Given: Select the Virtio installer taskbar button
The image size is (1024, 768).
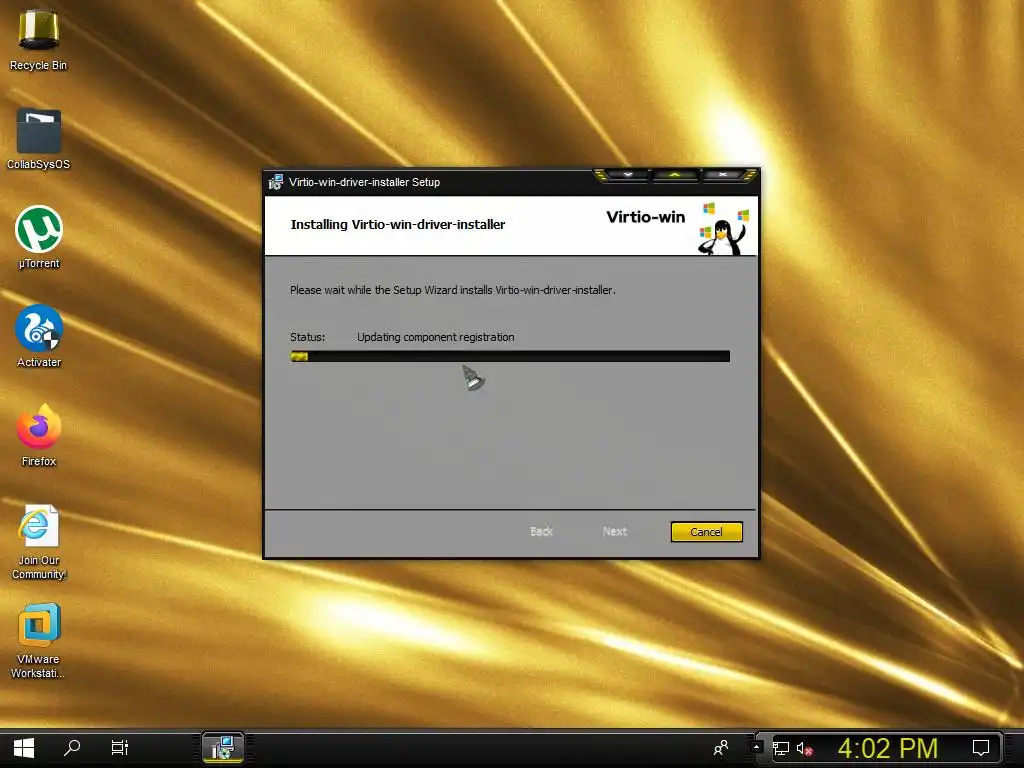Looking at the screenshot, I should (x=223, y=748).
